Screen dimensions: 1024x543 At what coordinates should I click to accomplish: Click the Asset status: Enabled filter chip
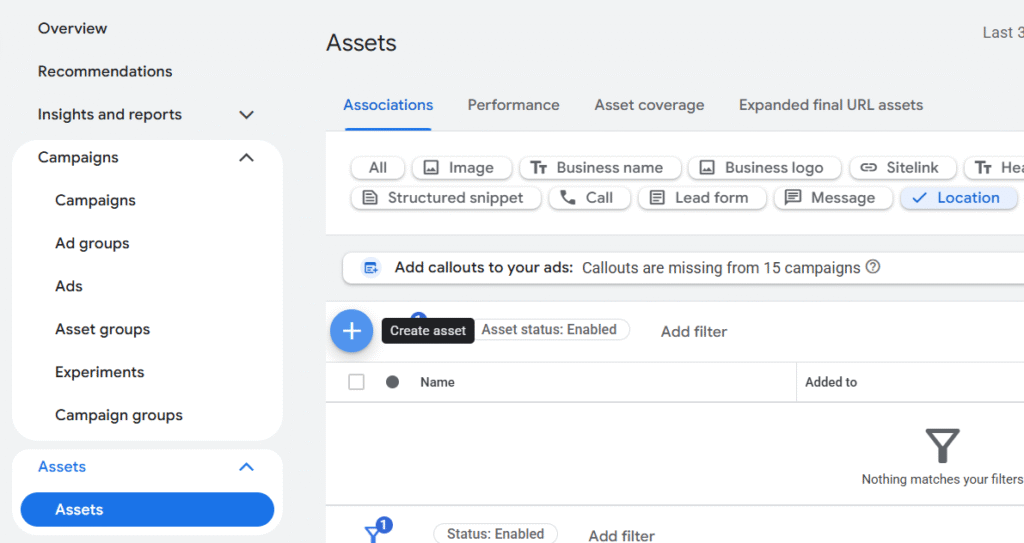coord(549,330)
